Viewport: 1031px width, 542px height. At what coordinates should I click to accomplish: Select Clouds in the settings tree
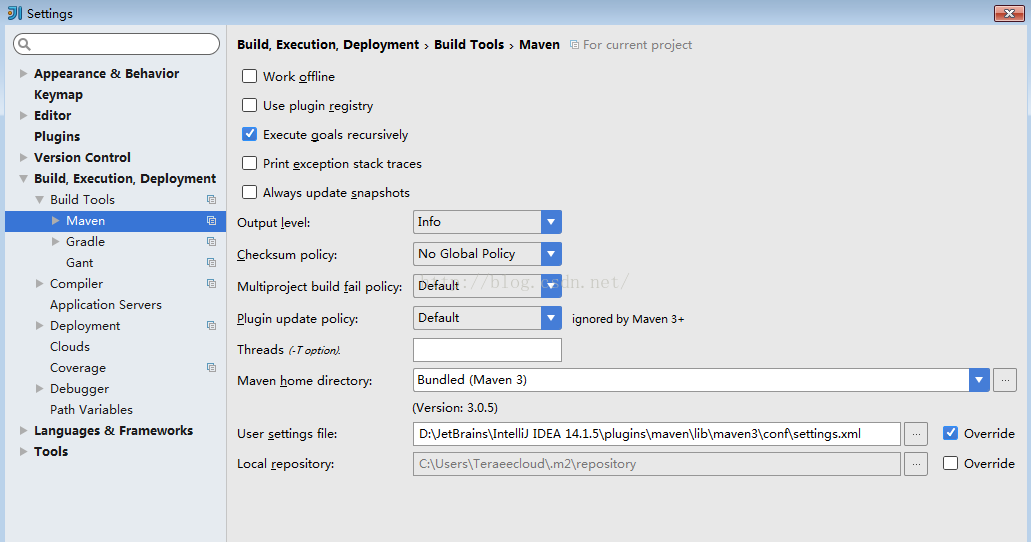(70, 347)
